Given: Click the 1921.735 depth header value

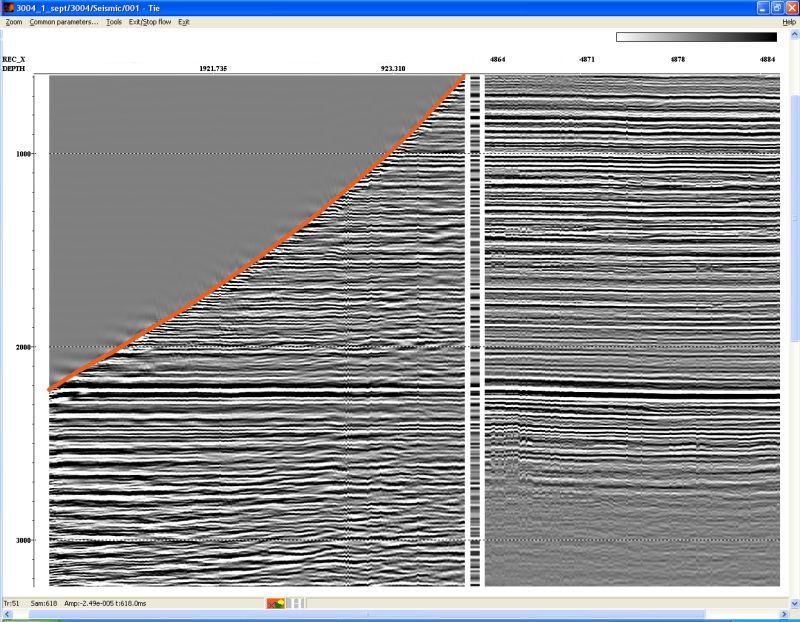Looking at the screenshot, I should (x=213, y=68).
